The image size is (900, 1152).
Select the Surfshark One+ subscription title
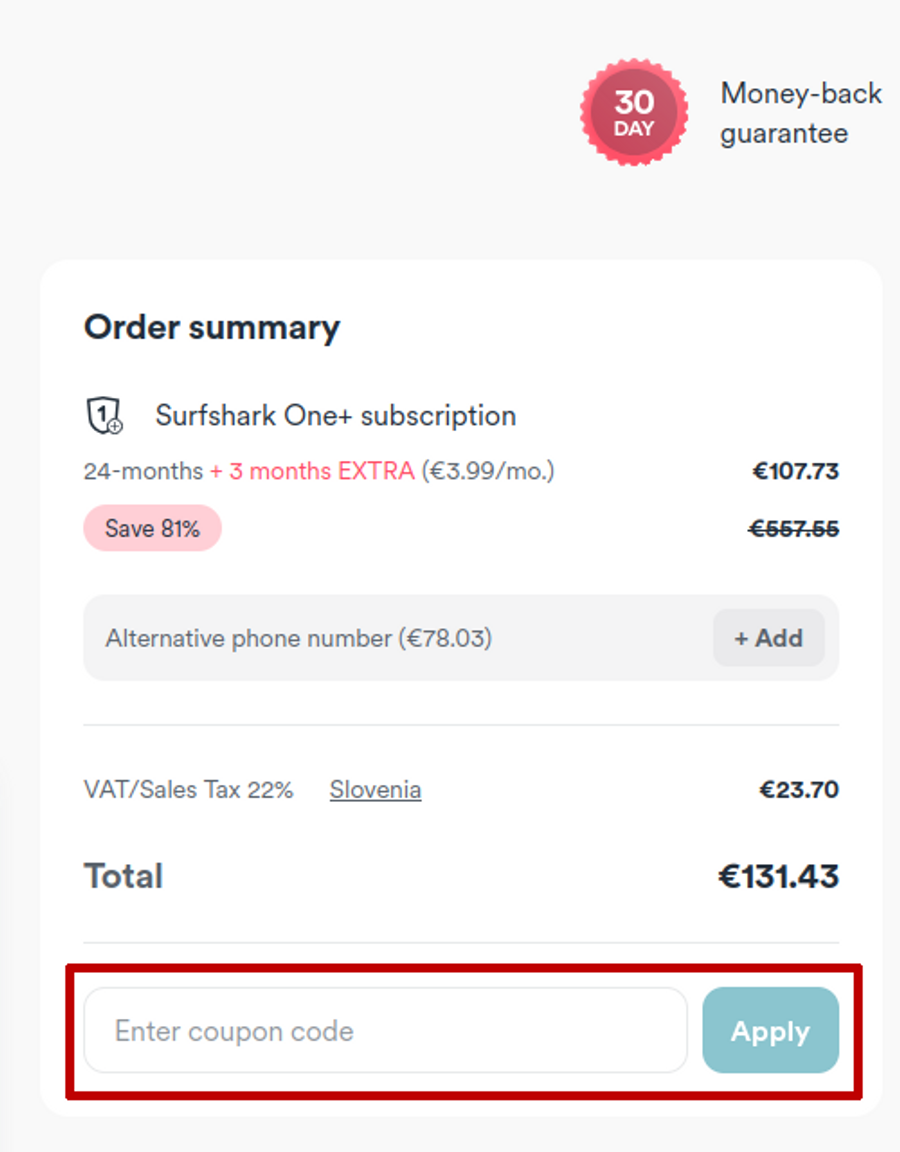[336, 416]
